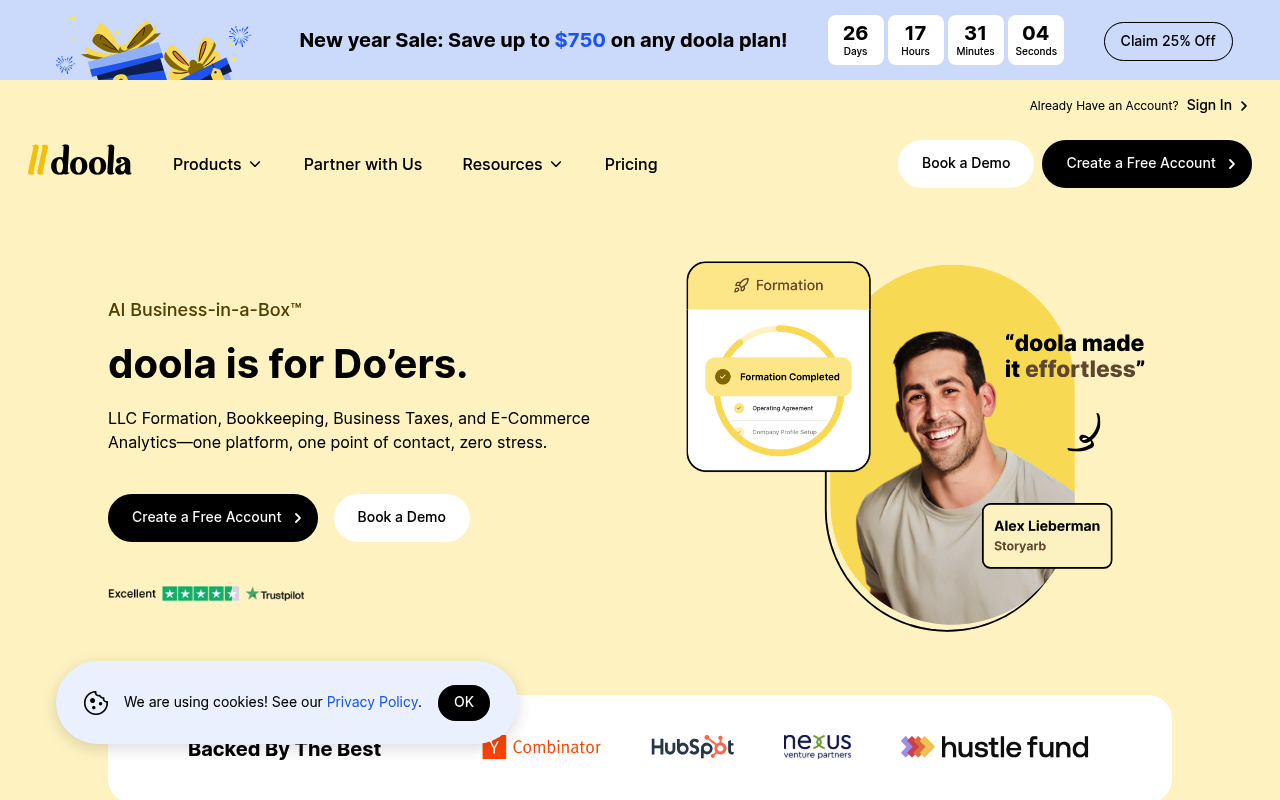This screenshot has height=800, width=1280.
Task: Click the Trustpilot star rating
Action: pyautogui.click(x=200, y=593)
